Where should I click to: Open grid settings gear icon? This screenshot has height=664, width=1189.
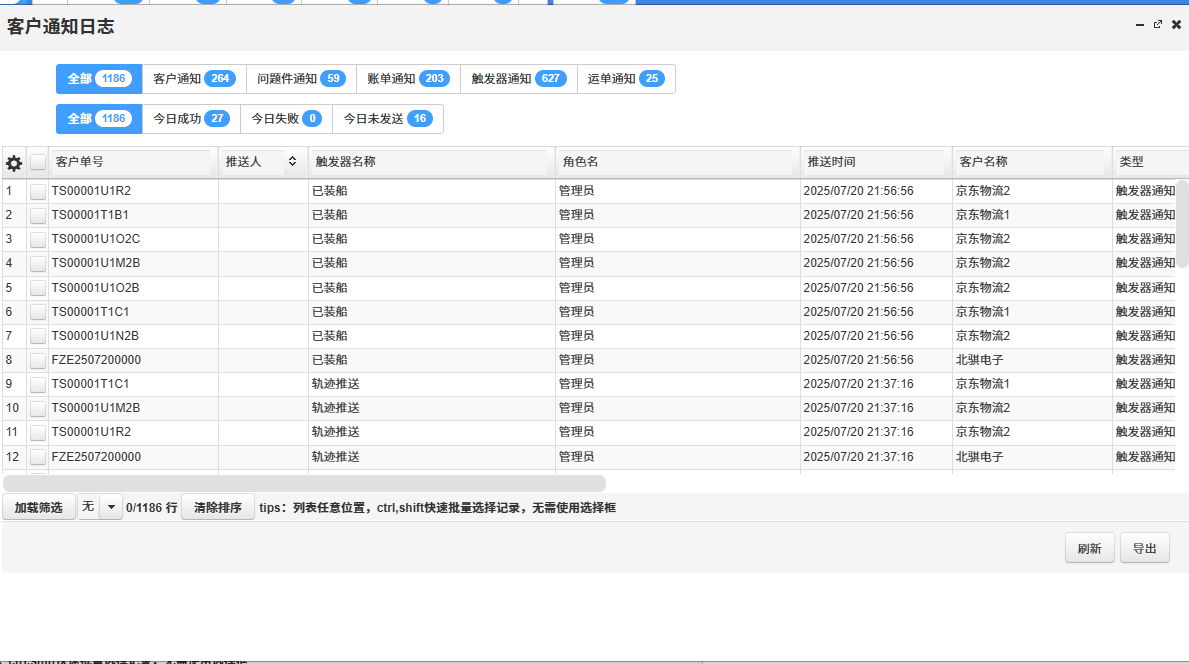14,162
